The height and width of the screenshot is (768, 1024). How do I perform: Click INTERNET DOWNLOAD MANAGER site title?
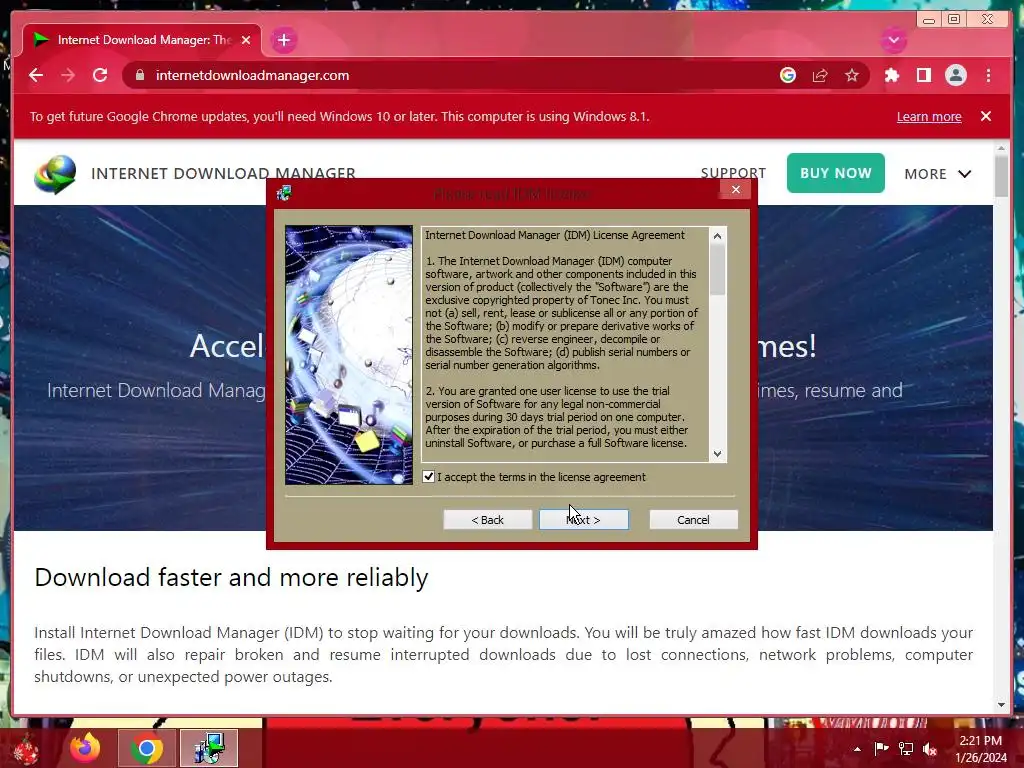coord(223,173)
